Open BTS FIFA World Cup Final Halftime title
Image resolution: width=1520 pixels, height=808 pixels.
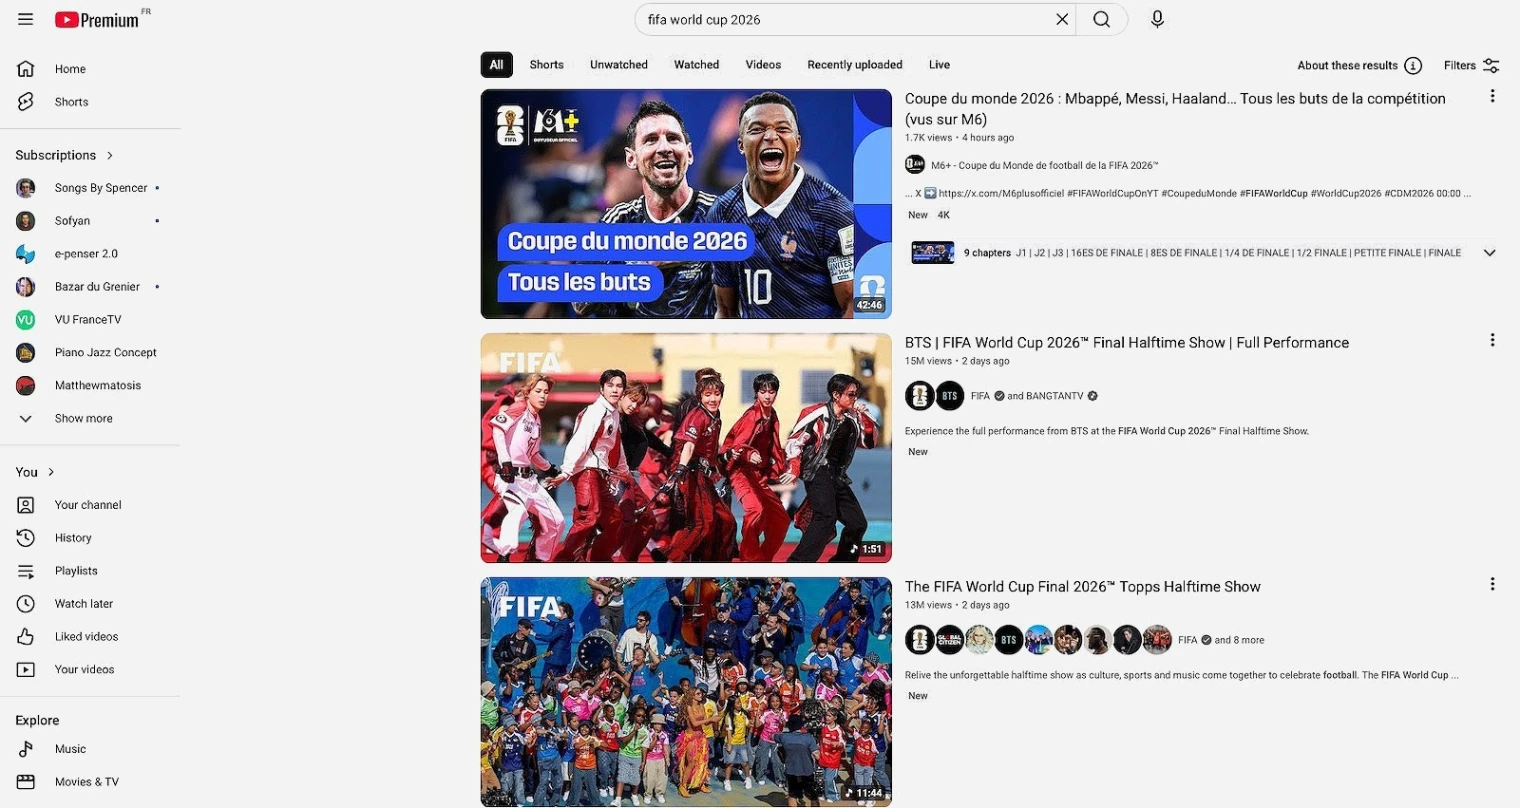[1127, 343]
